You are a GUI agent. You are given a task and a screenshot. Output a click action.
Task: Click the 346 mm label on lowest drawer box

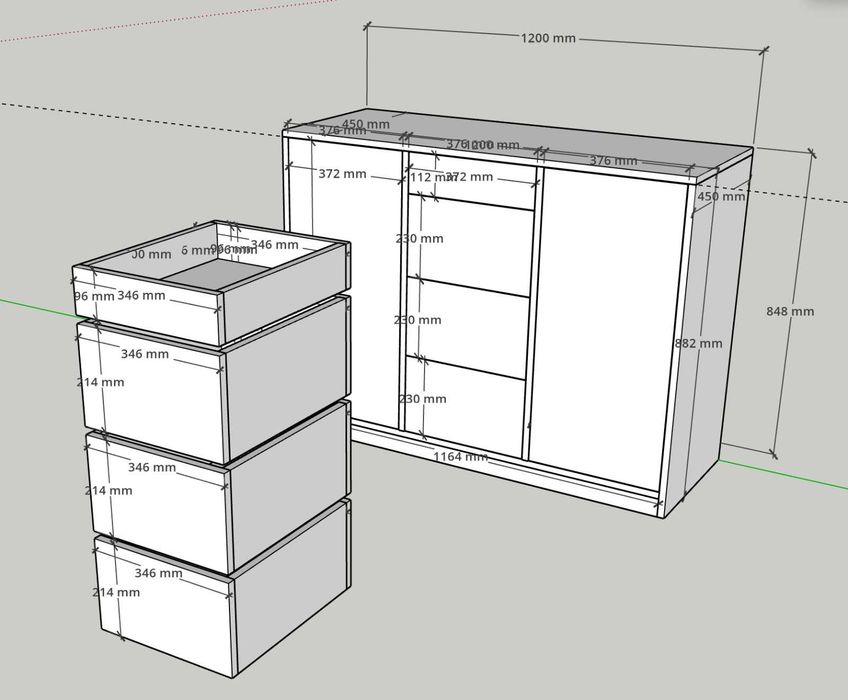click(x=158, y=572)
